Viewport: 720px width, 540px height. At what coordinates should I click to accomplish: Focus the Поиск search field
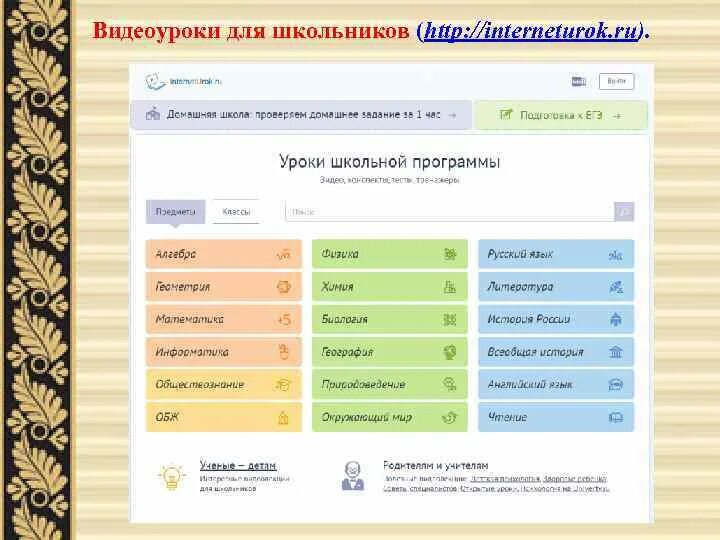[450, 212]
